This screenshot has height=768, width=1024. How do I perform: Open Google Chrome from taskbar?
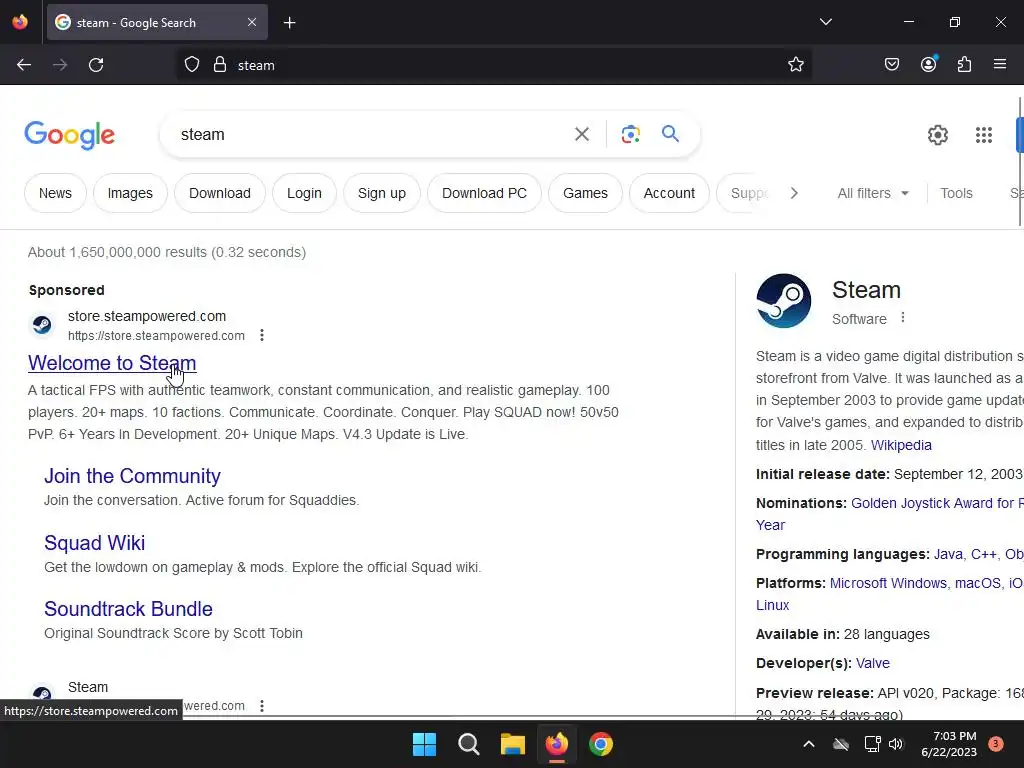click(x=601, y=744)
